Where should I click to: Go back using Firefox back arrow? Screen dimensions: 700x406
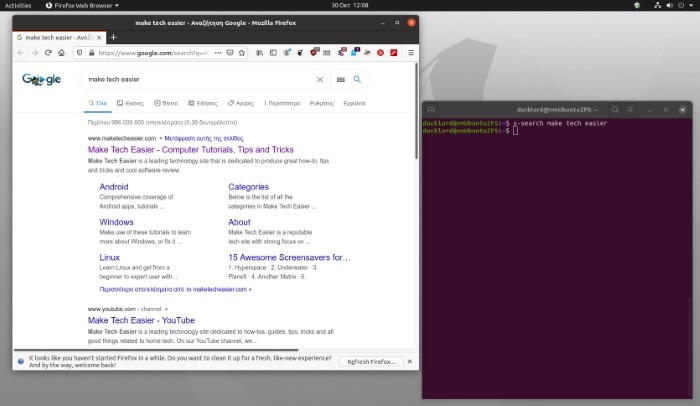(21, 53)
